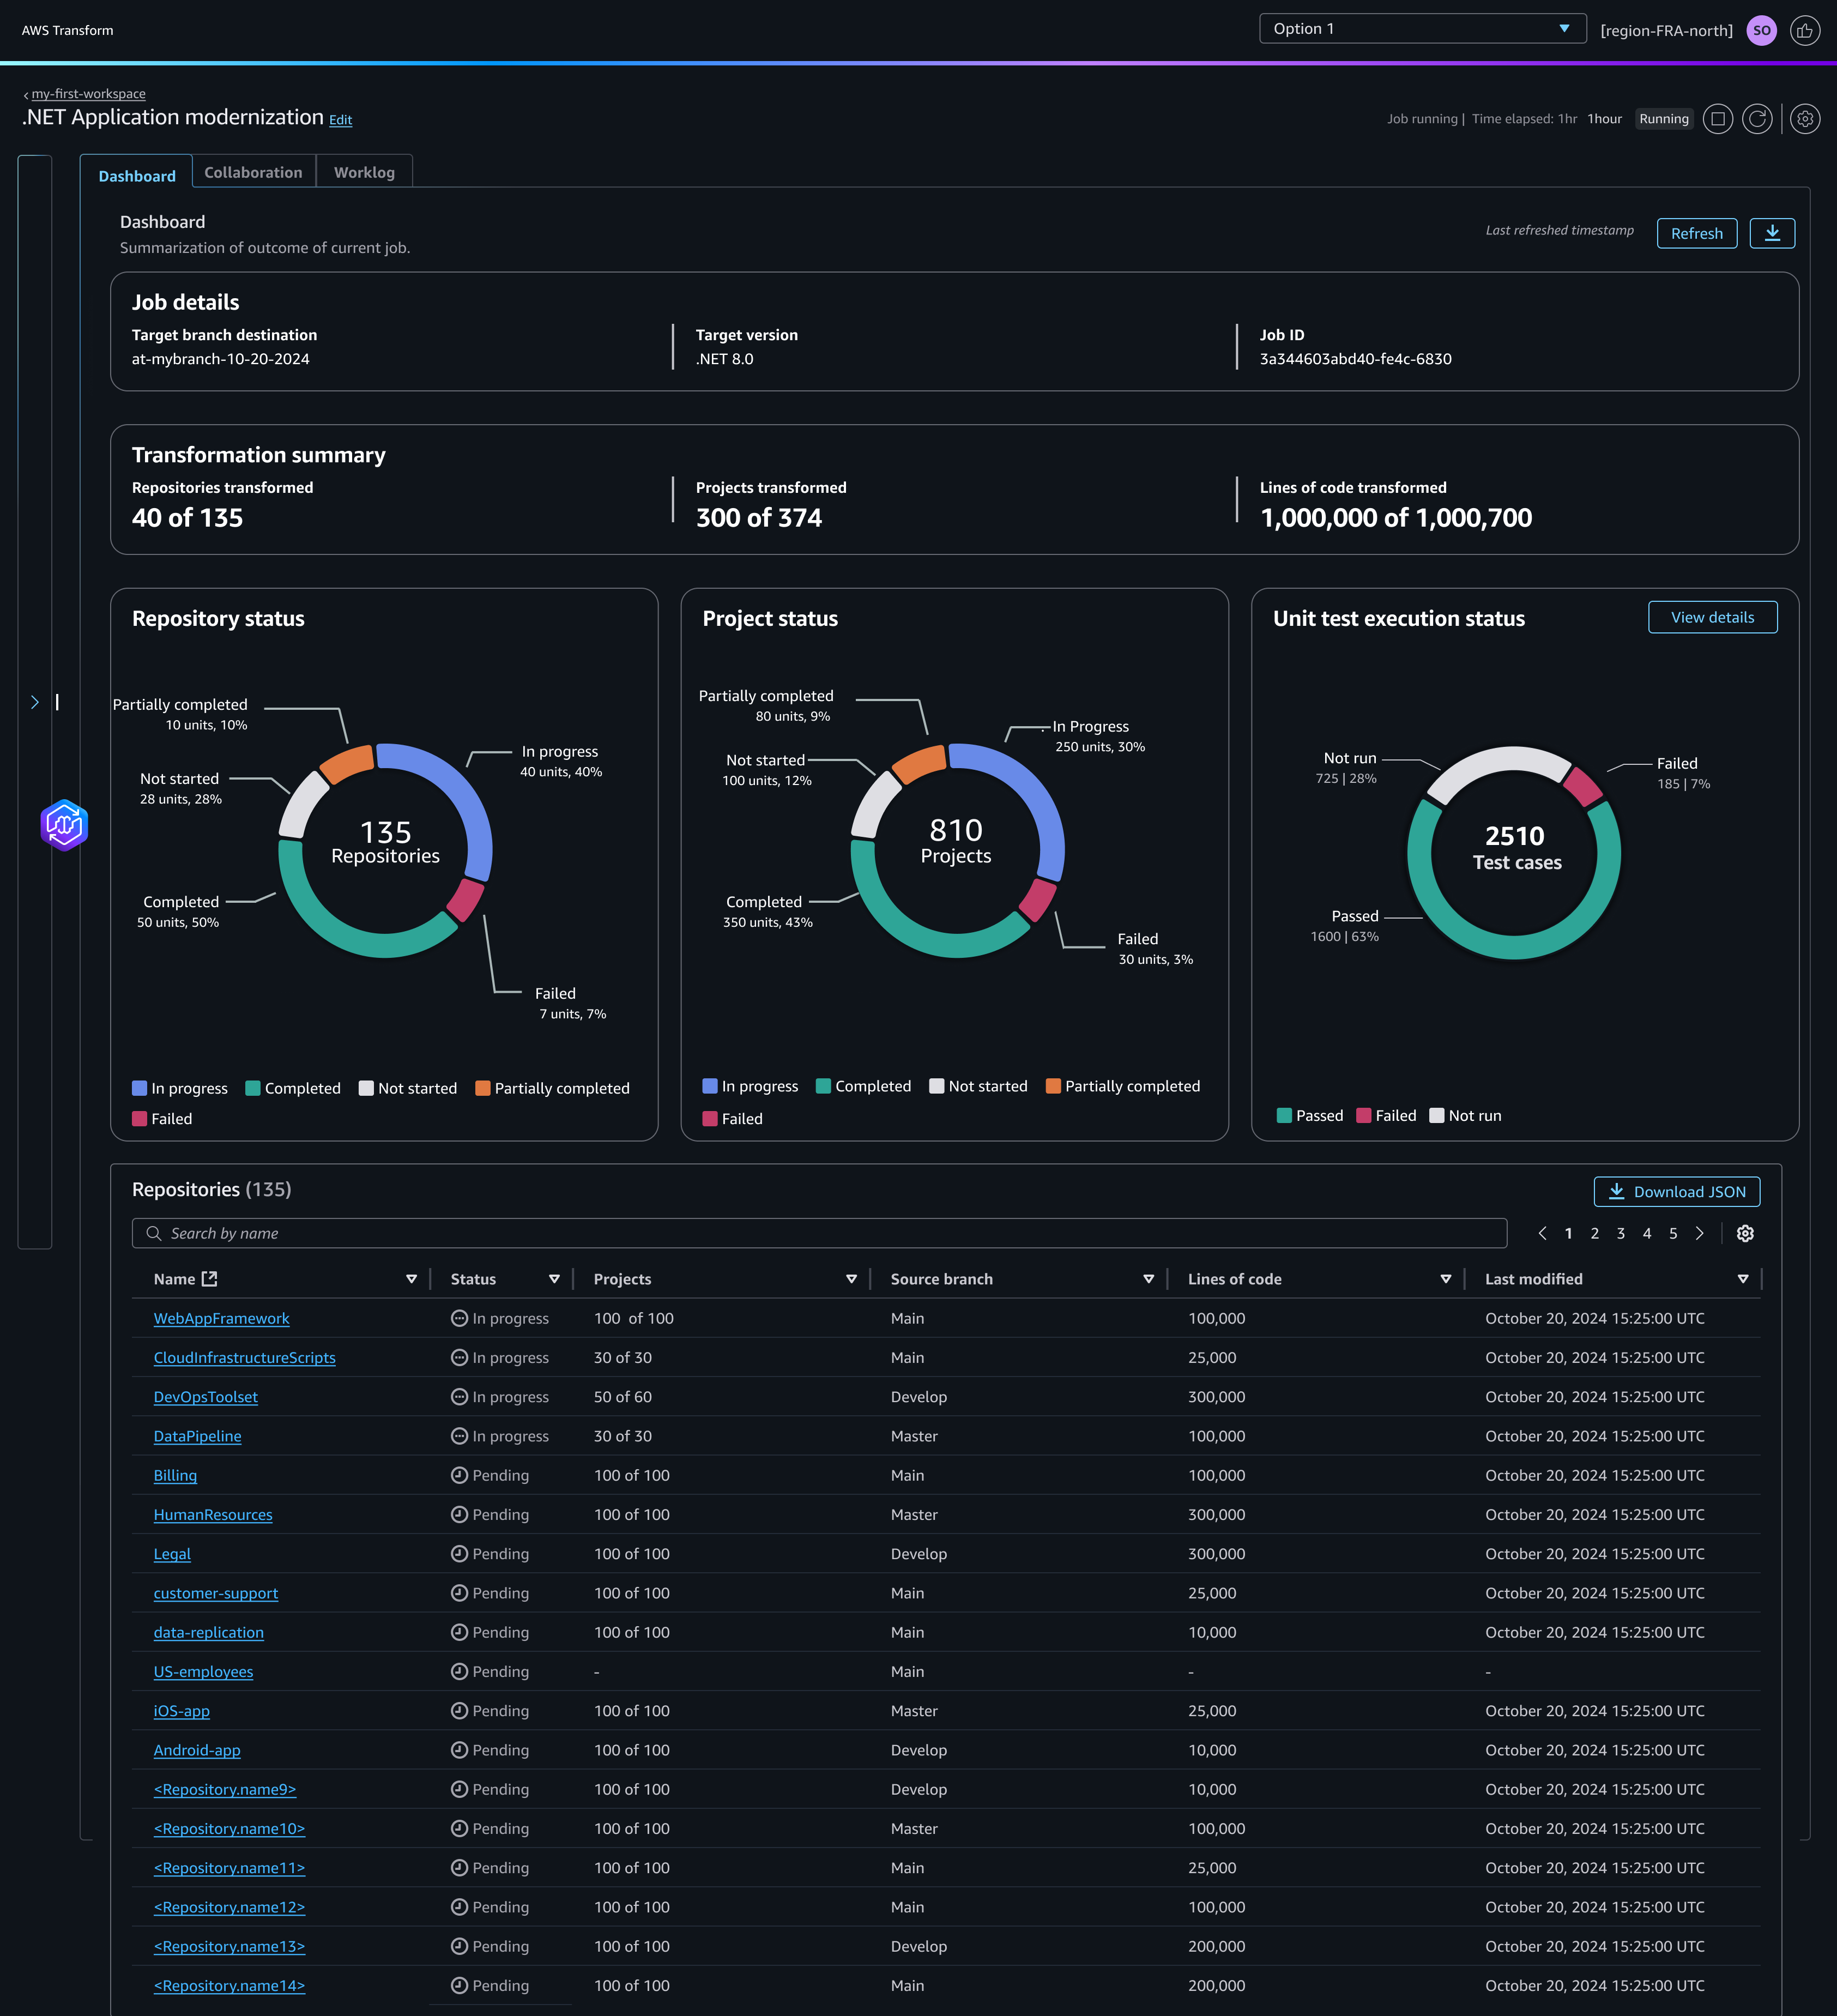Open repositories list in external link
This screenshot has height=2016, width=1837.
click(x=210, y=1277)
